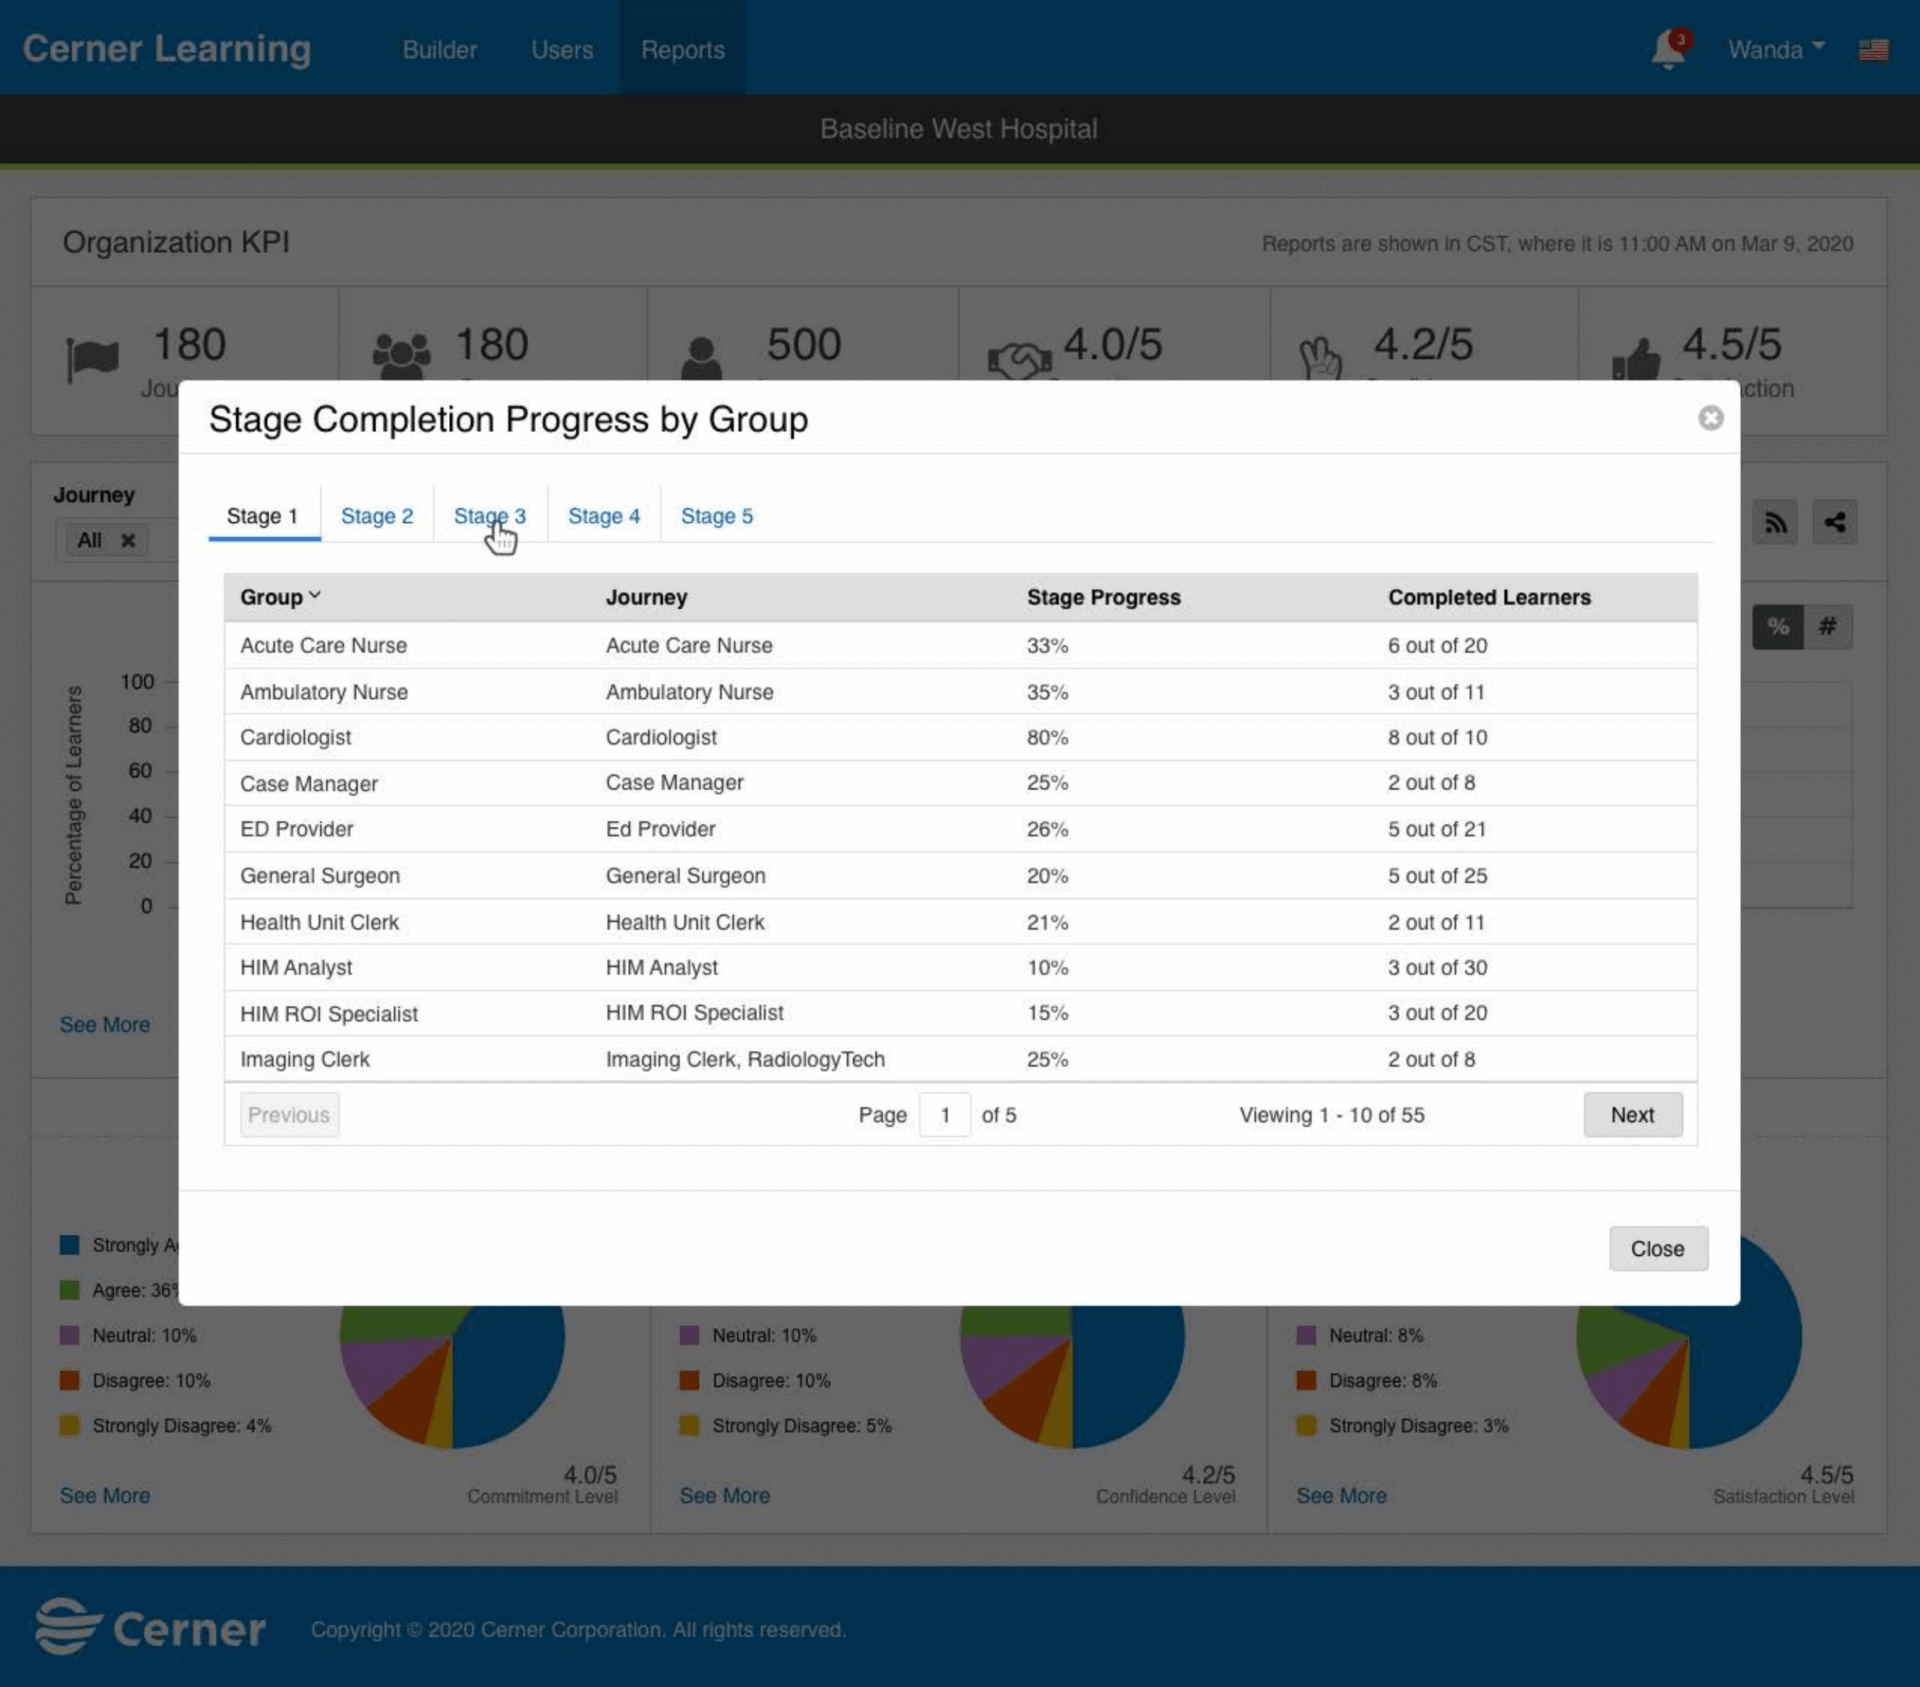The width and height of the screenshot is (1920, 1687).
Task: Remove the All journey filter tag
Action: click(x=128, y=541)
